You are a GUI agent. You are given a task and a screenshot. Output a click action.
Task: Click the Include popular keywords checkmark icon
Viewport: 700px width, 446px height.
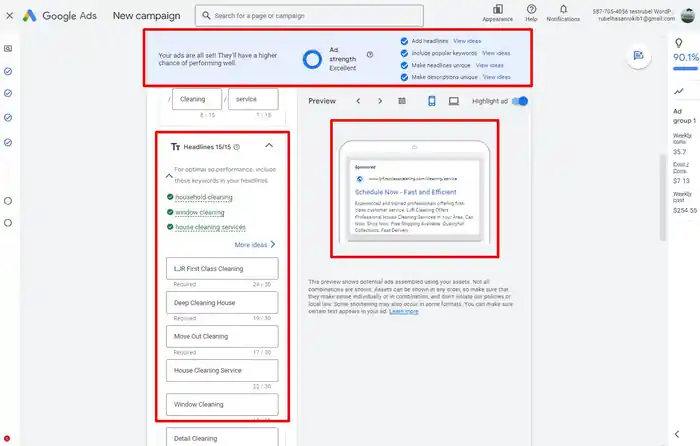tap(404, 53)
